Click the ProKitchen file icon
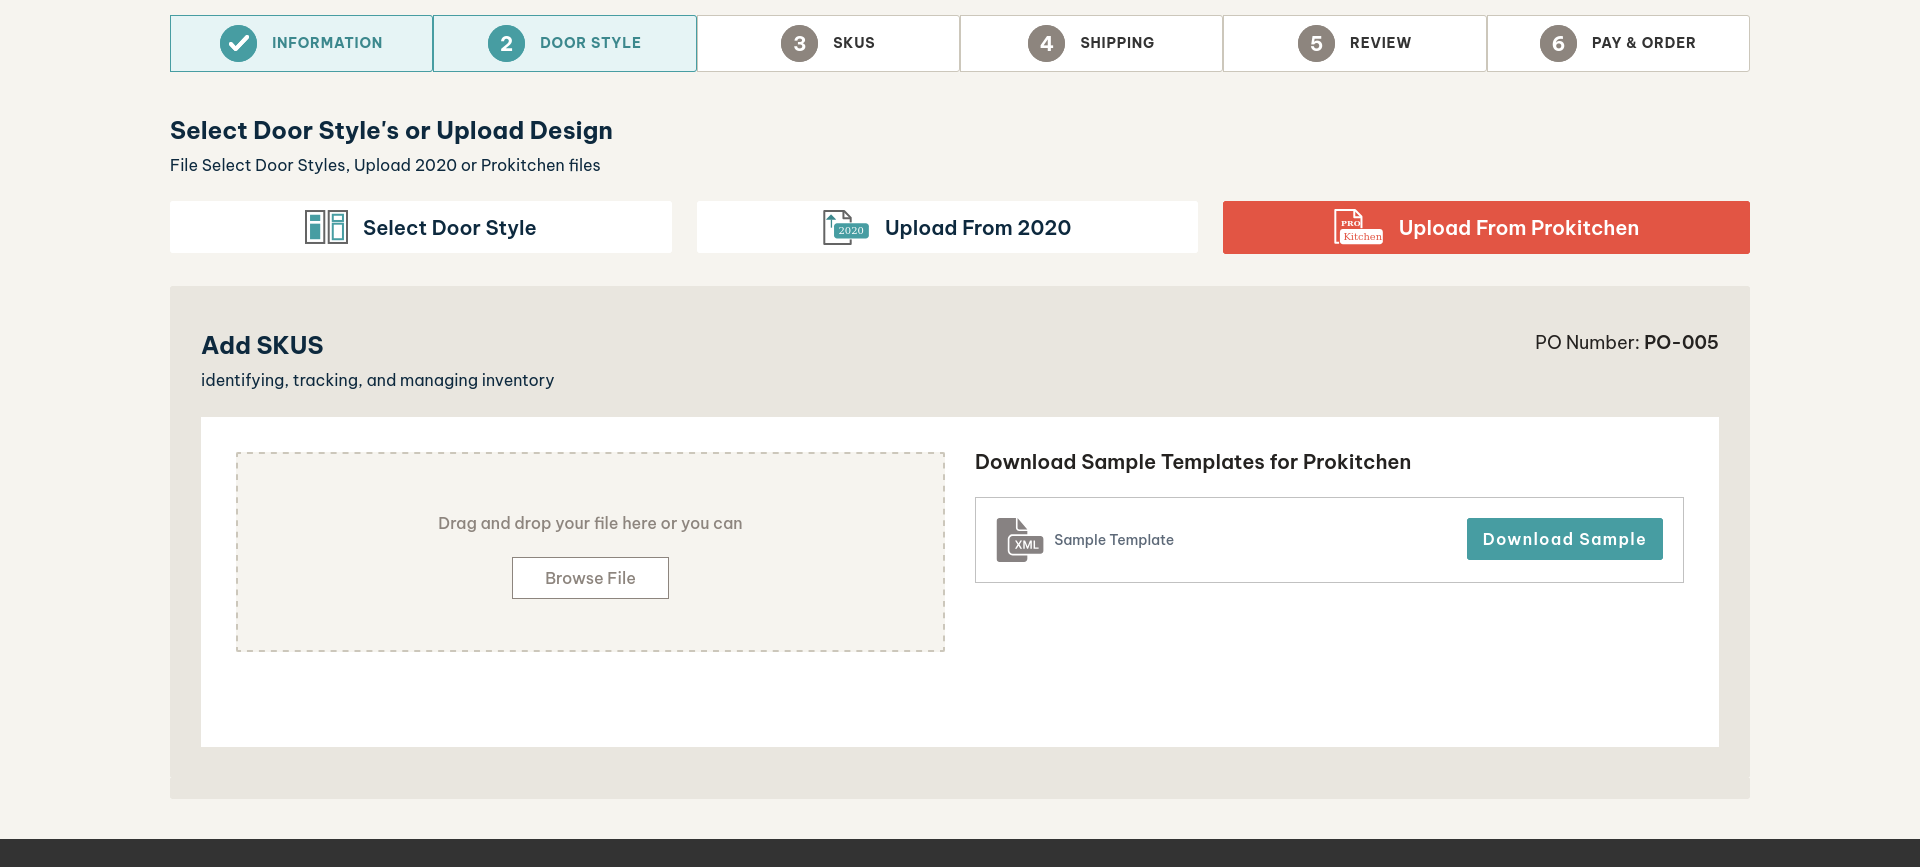Image resolution: width=1920 pixels, height=867 pixels. (x=1358, y=227)
